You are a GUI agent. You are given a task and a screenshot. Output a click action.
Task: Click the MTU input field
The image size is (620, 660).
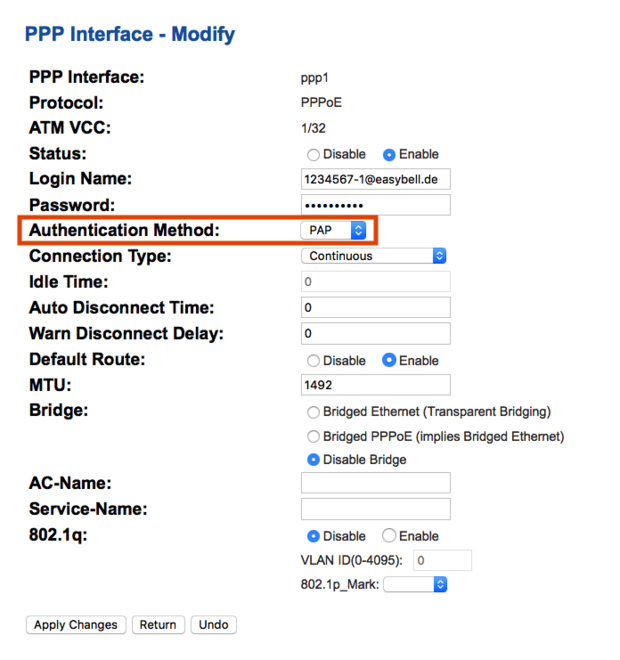pos(375,385)
